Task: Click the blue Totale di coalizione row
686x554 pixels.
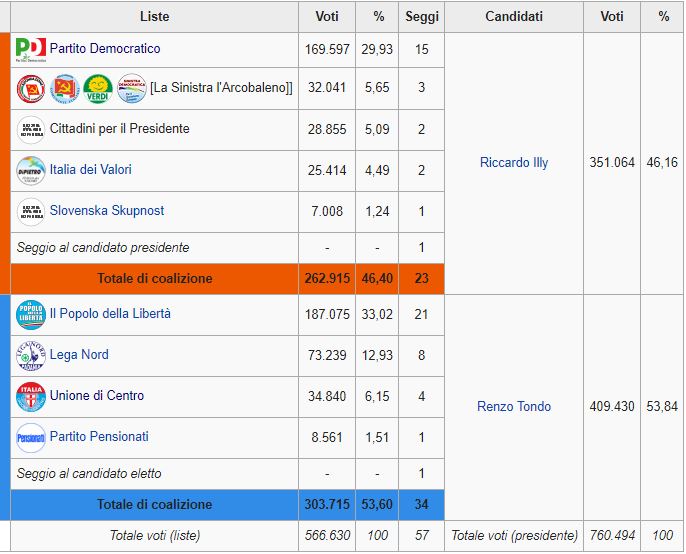Action: coord(154,505)
